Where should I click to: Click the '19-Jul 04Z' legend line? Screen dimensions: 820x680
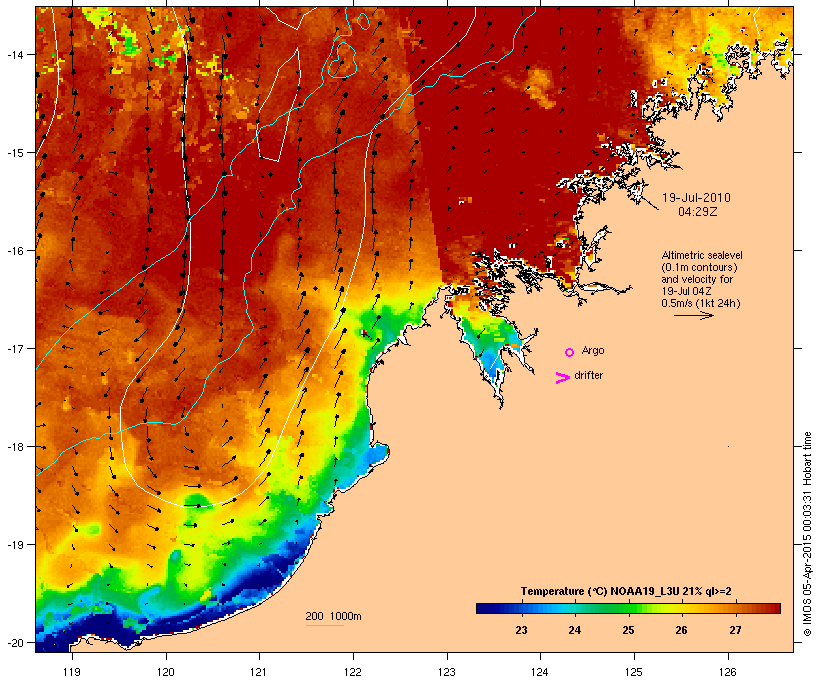point(686,291)
